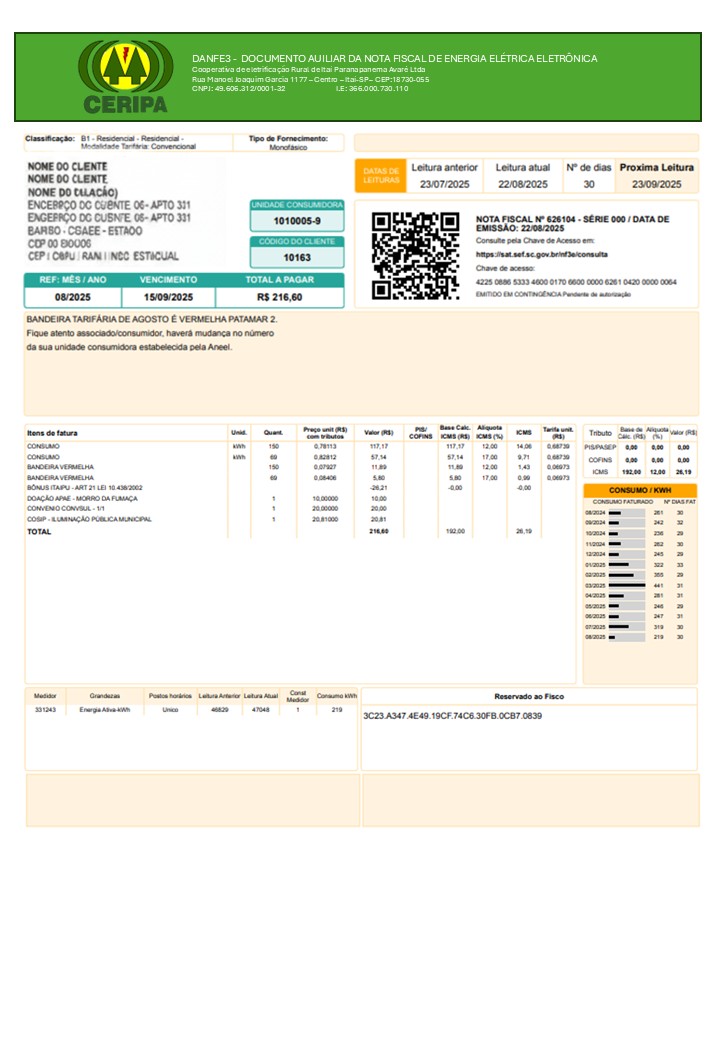Click the Leitura atual date 22/08/2025
This screenshot has height=1040, width=720.
pos(523,184)
